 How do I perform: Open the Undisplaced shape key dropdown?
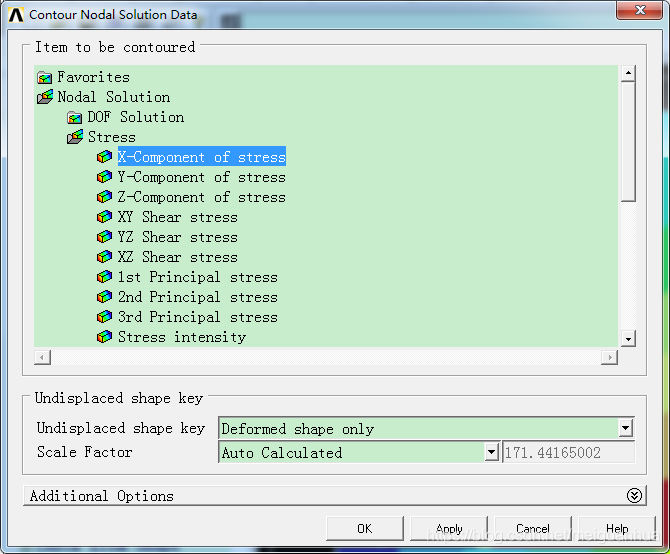(x=626, y=428)
